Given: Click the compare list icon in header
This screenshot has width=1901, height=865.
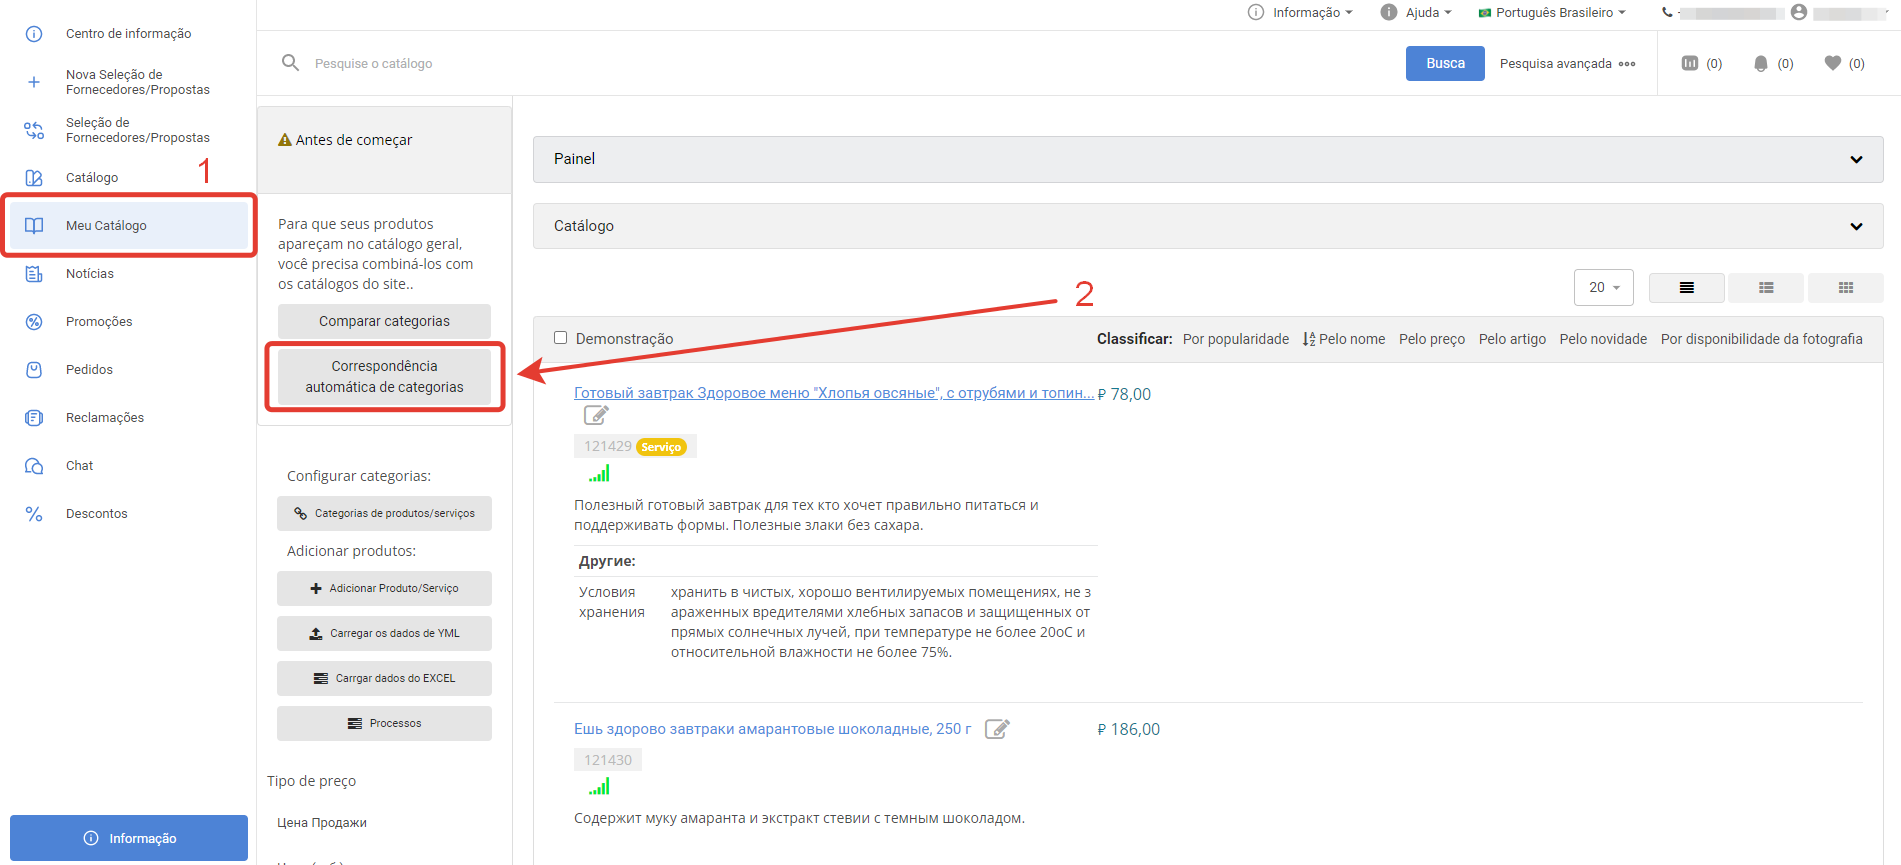Looking at the screenshot, I should tap(1690, 63).
